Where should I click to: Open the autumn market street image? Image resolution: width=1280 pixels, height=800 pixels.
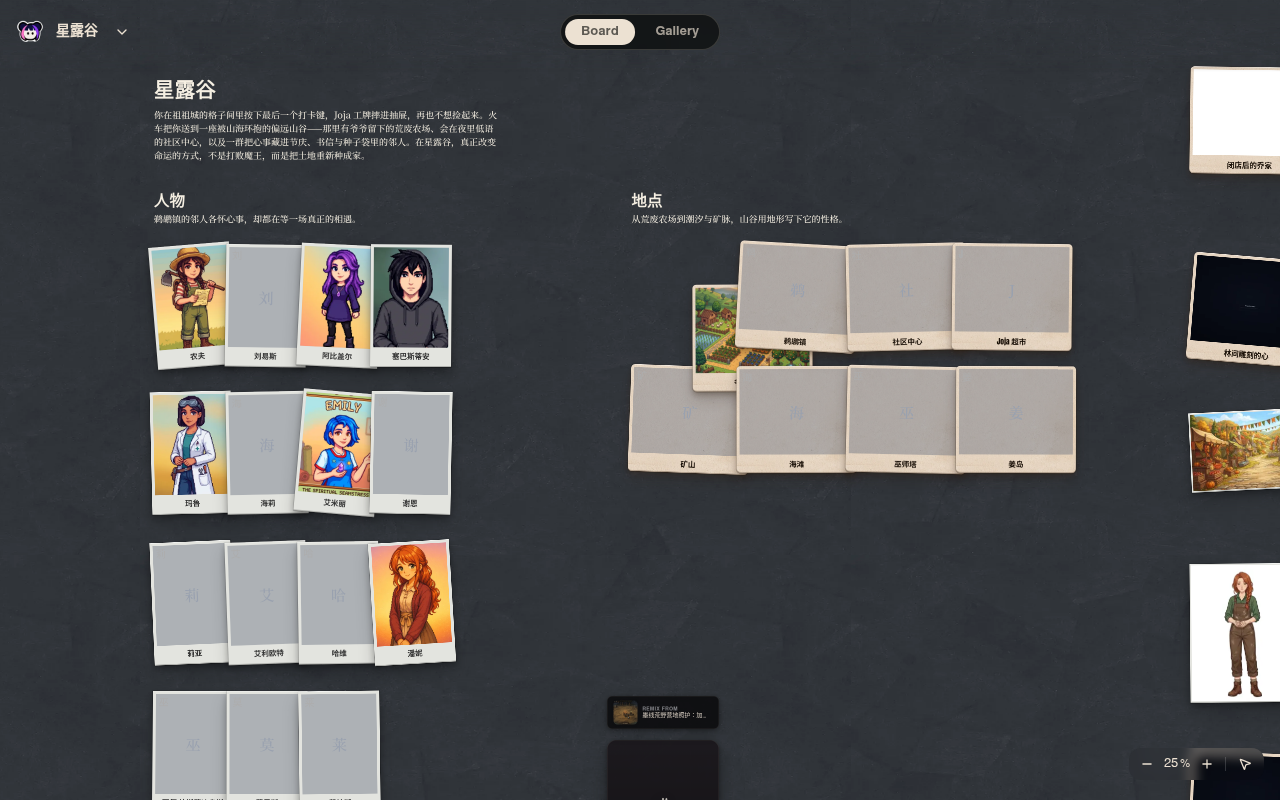[1235, 450]
